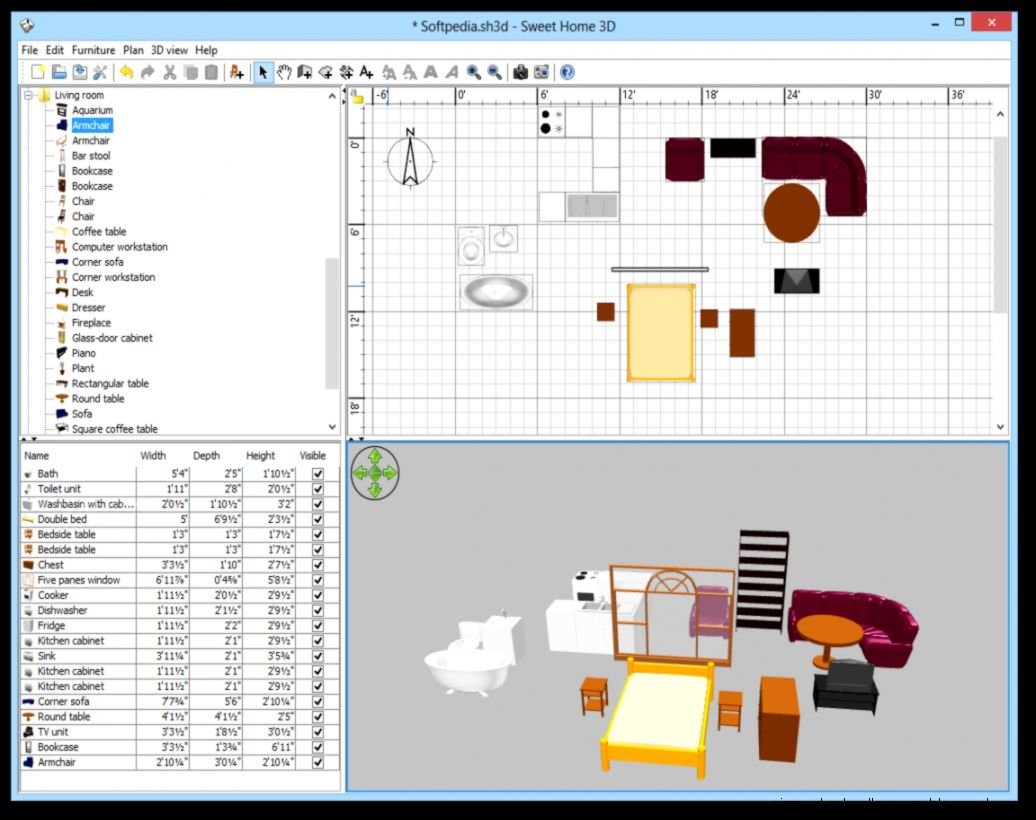Image resolution: width=1036 pixels, height=820 pixels.
Task: Click the Italic text style icon
Action: pyautogui.click(x=452, y=72)
